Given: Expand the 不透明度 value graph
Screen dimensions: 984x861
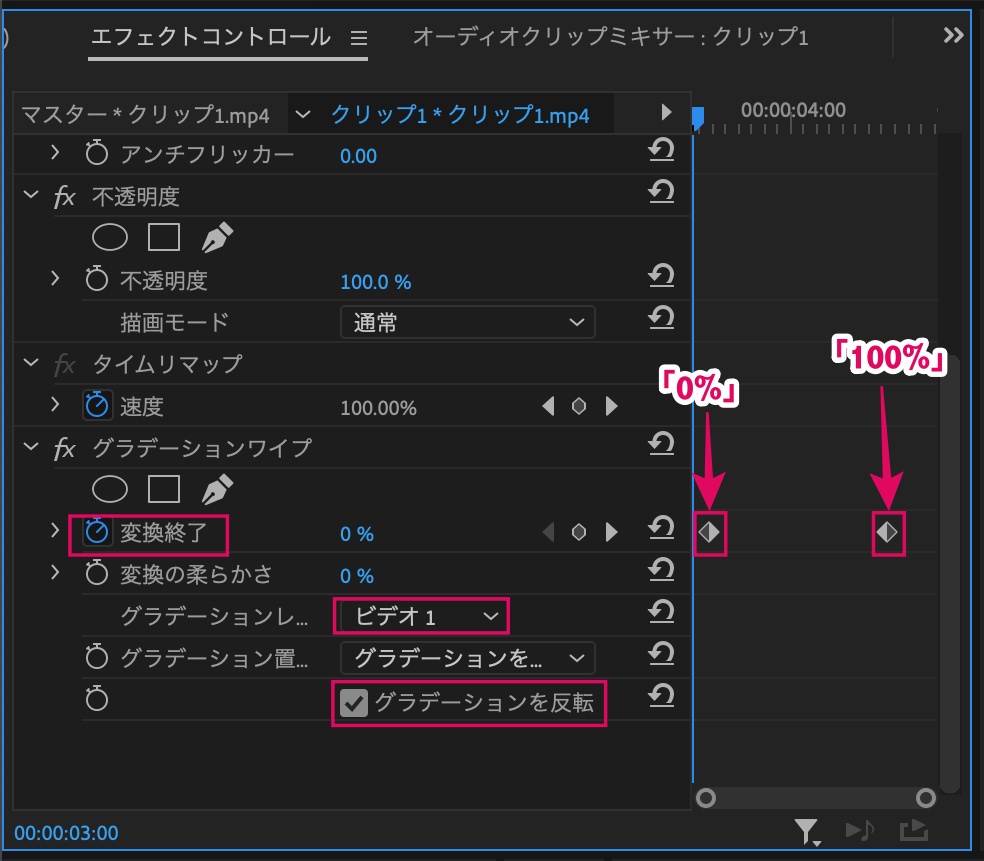Looking at the screenshot, I should (55, 278).
